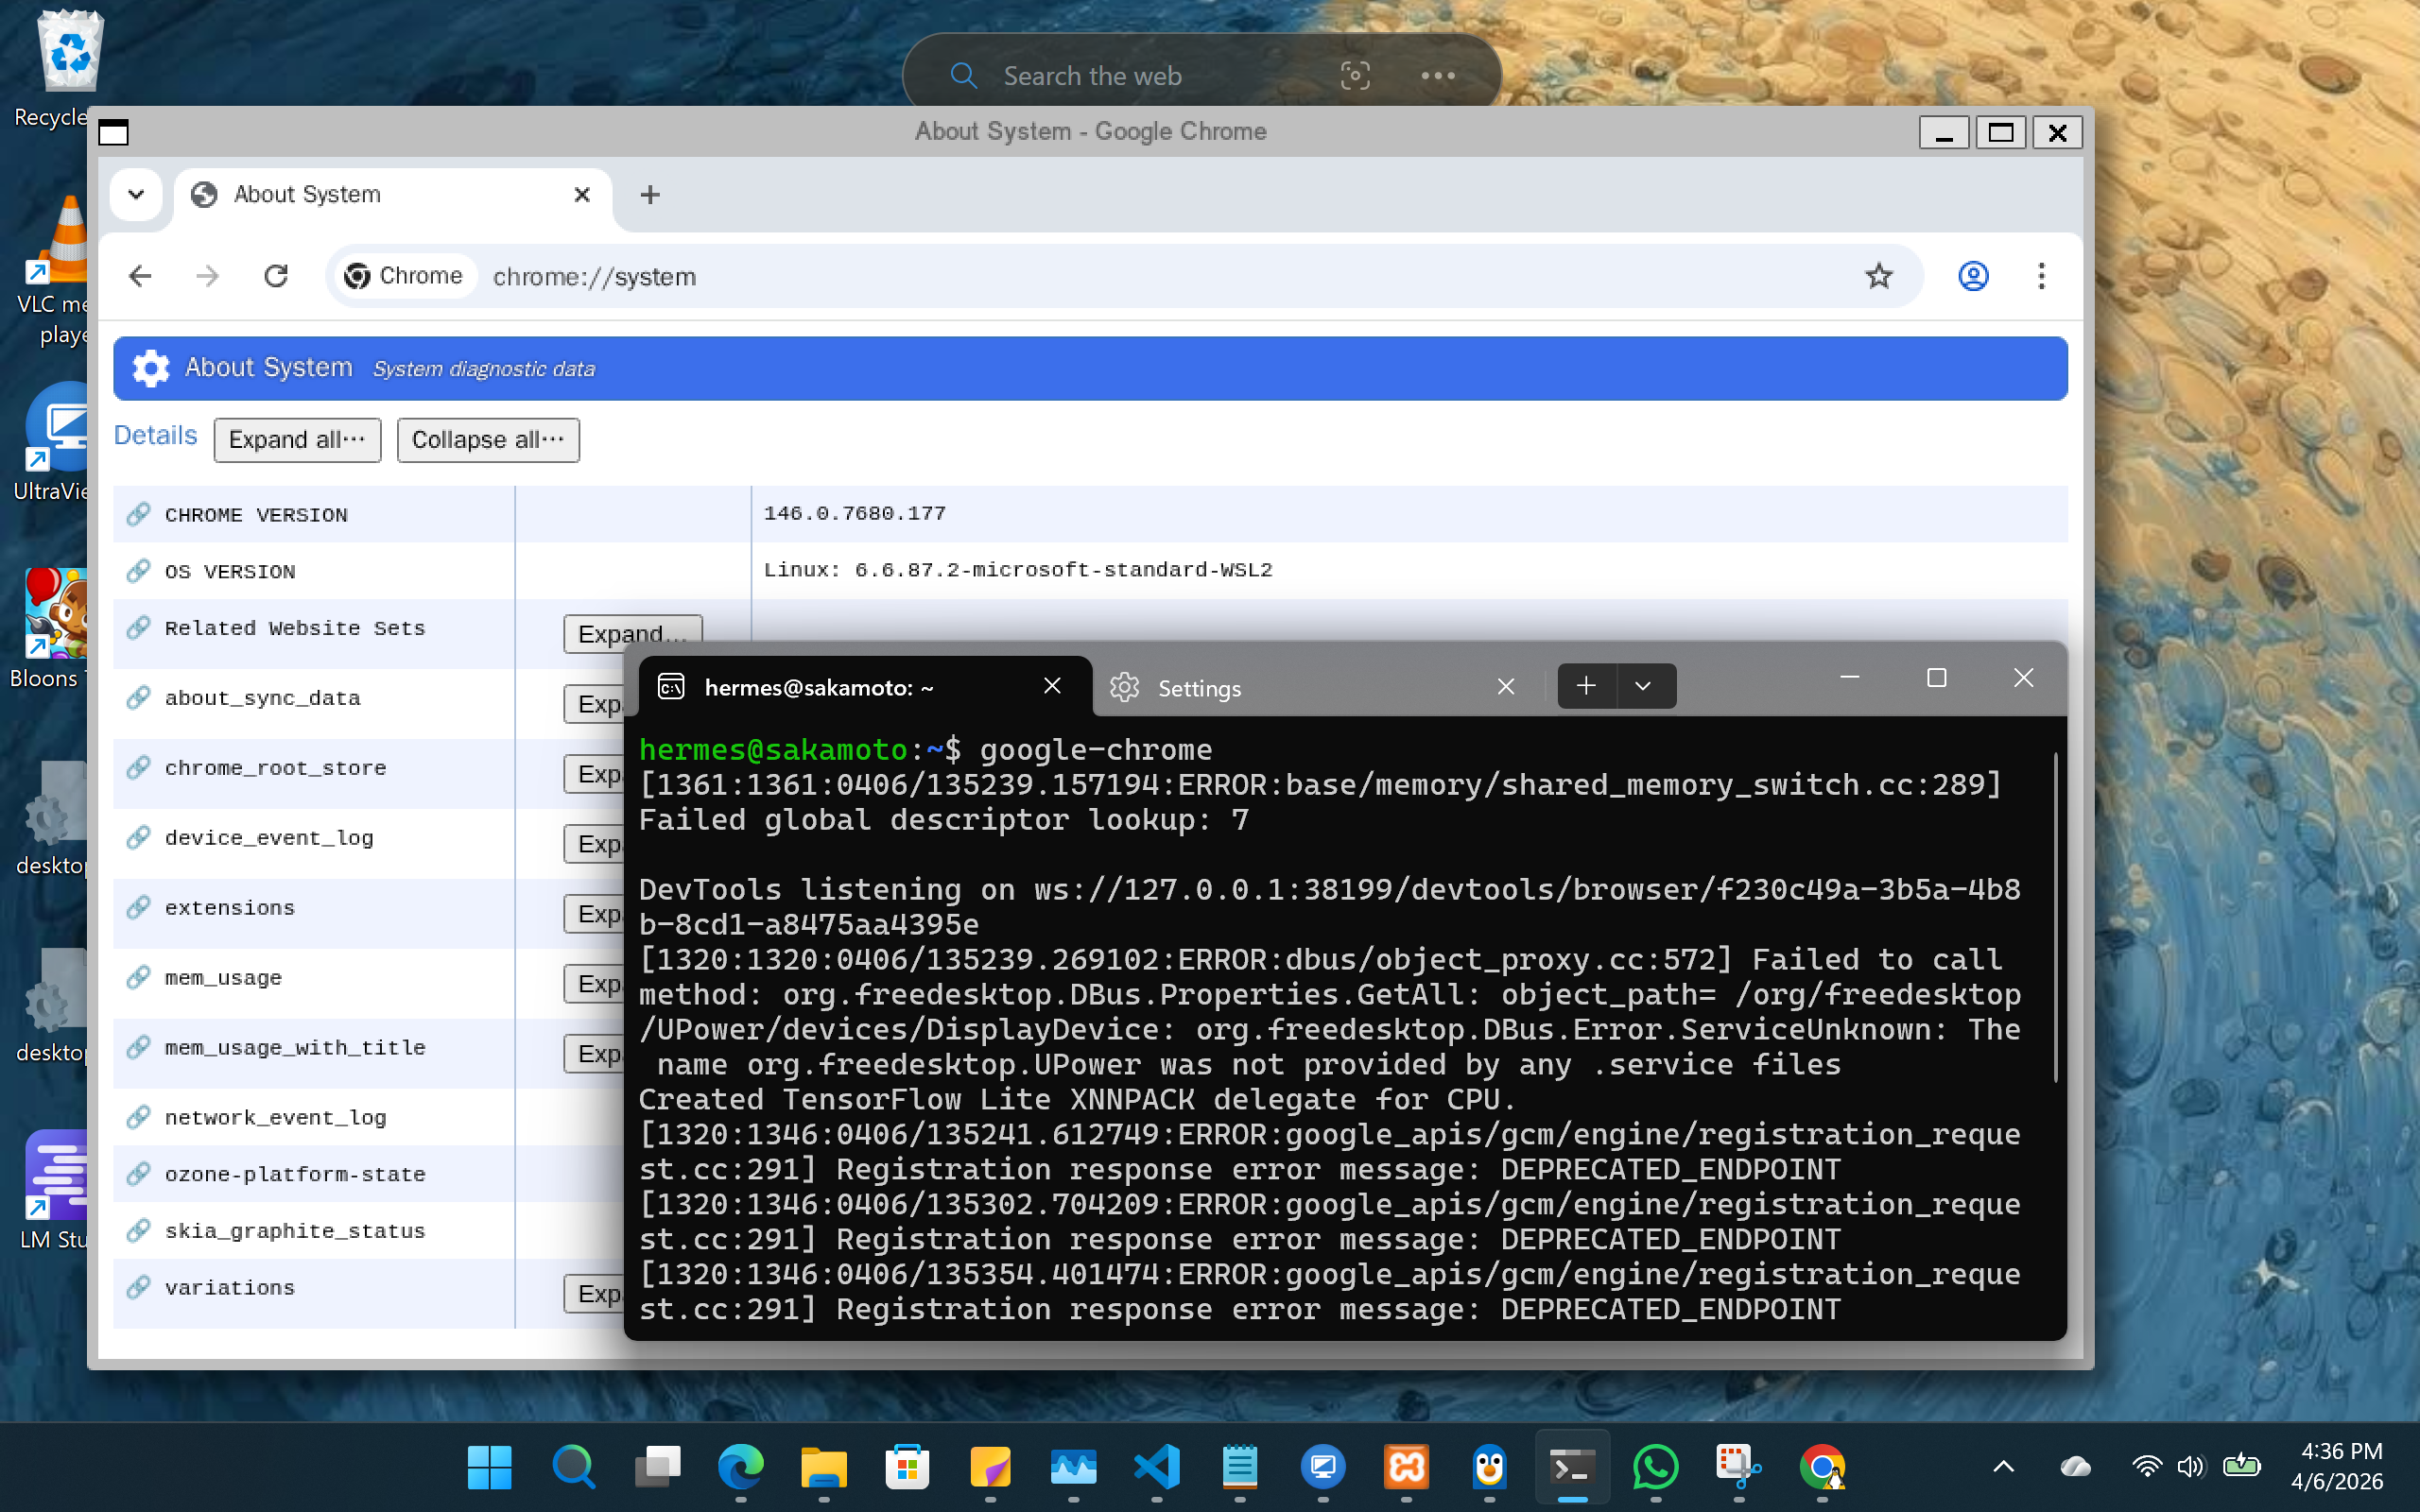Click the link icon beside ozone-platform-state
The height and width of the screenshot is (1512, 2420).
pyautogui.click(x=138, y=1174)
